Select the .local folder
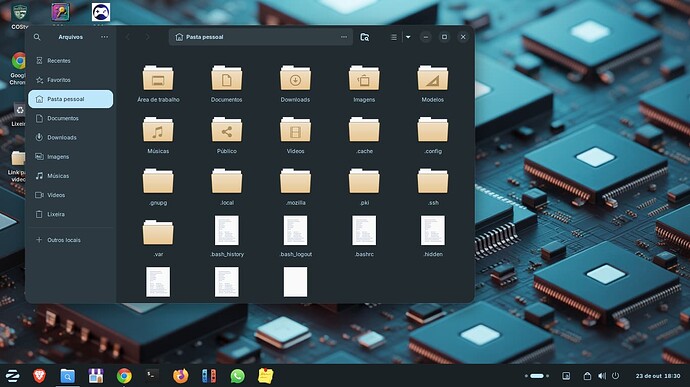This screenshot has height=387, width=690. pyautogui.click(x=227, y=187)
